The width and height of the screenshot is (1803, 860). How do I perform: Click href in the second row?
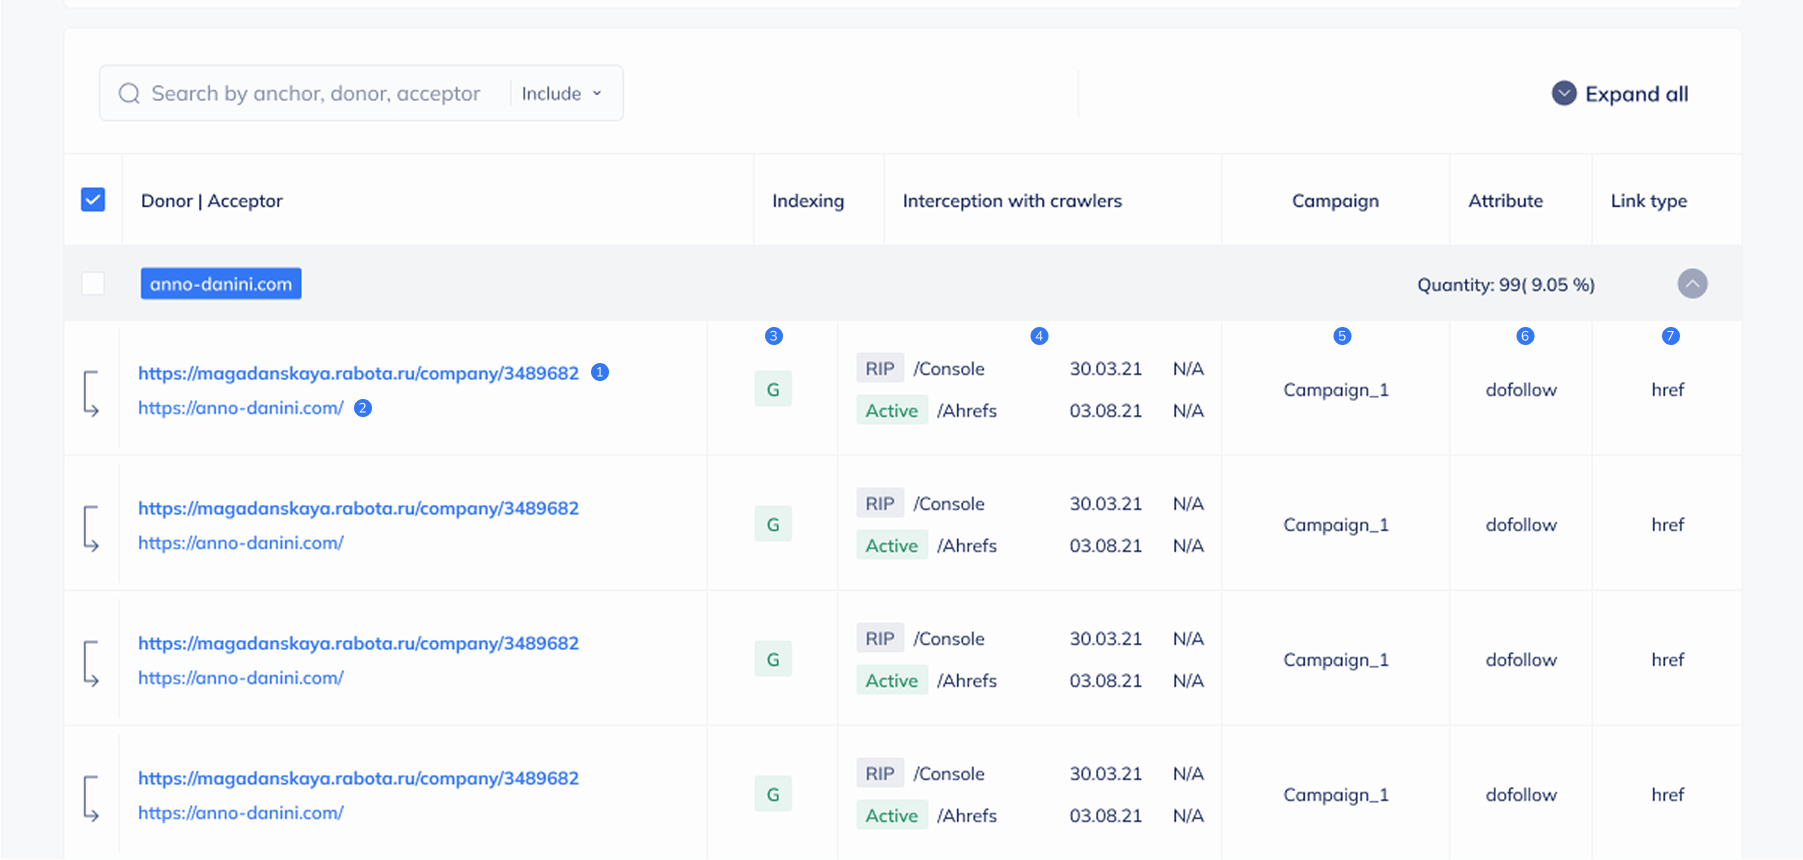(1668, 525)
